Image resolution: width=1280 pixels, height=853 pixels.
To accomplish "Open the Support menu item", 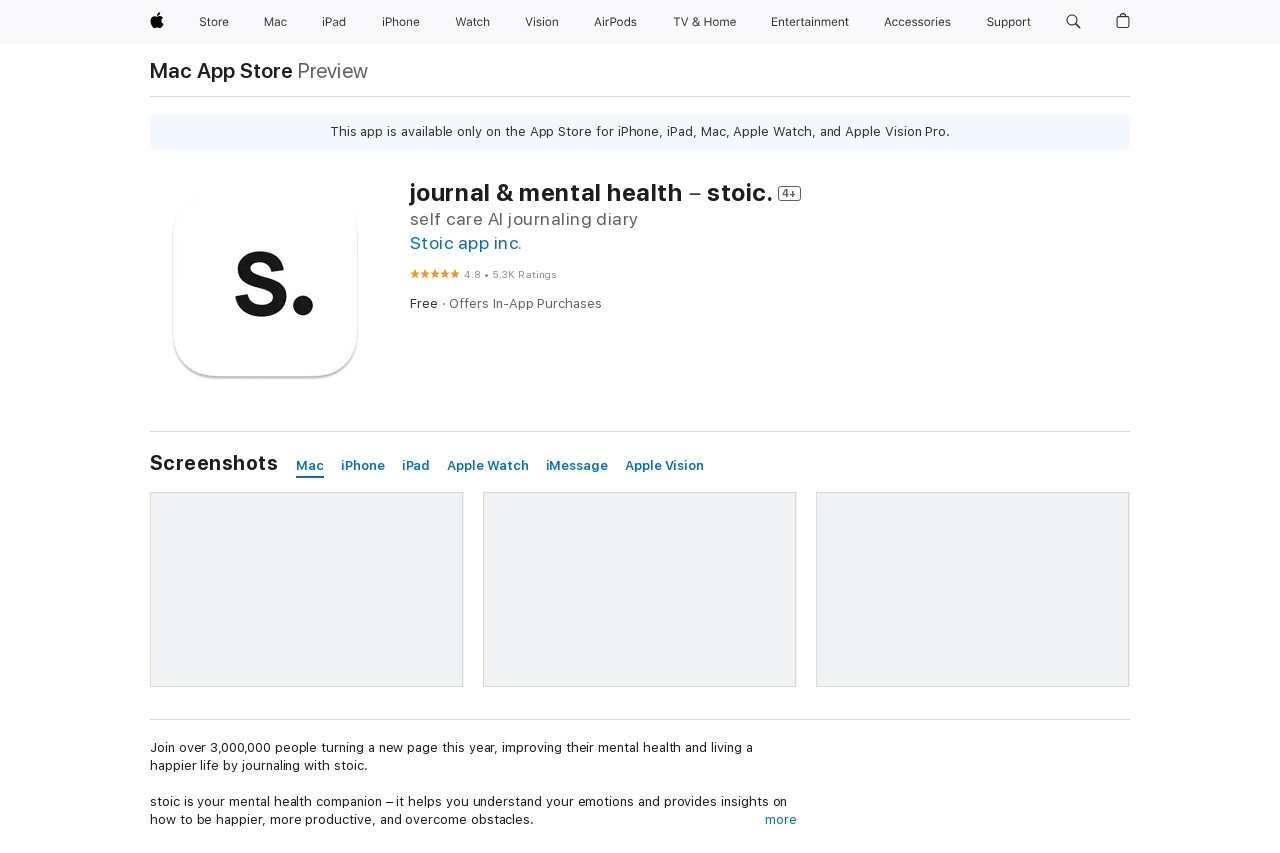I will point(1008,22).
